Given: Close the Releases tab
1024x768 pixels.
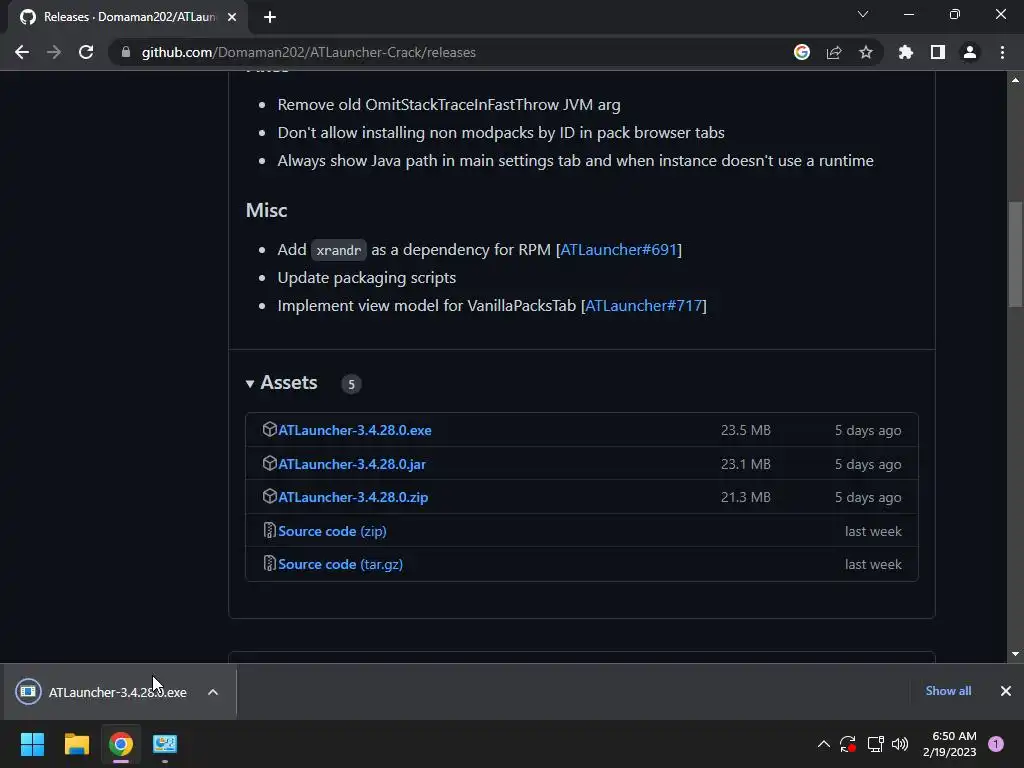Looking at the screenshot, I should point(232,17).
